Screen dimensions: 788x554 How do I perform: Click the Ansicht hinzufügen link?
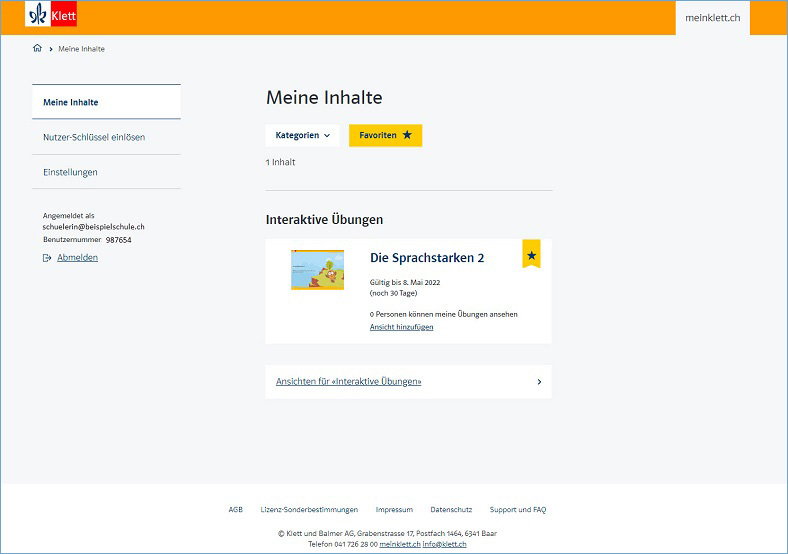click(x=402, y=327)
